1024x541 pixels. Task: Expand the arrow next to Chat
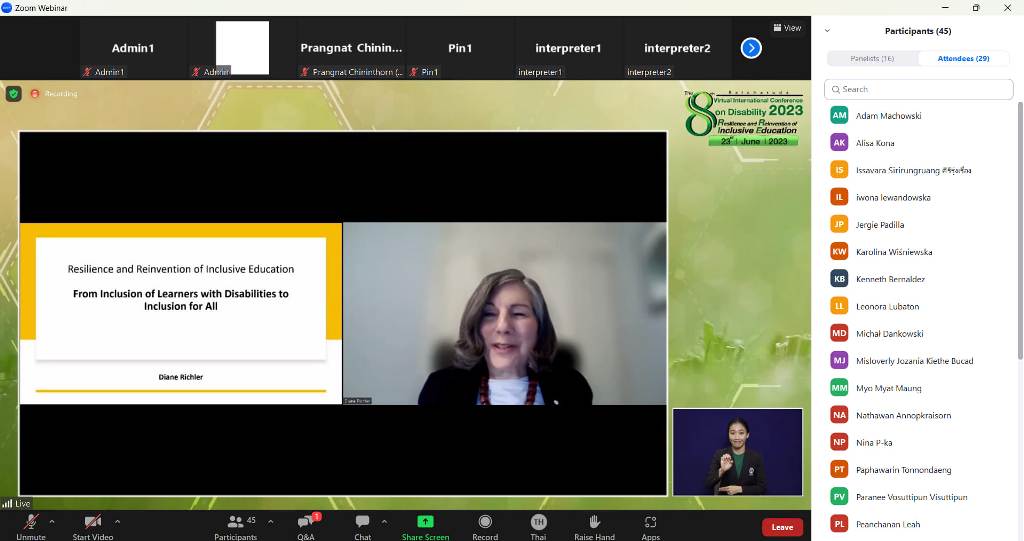(384, 521)
